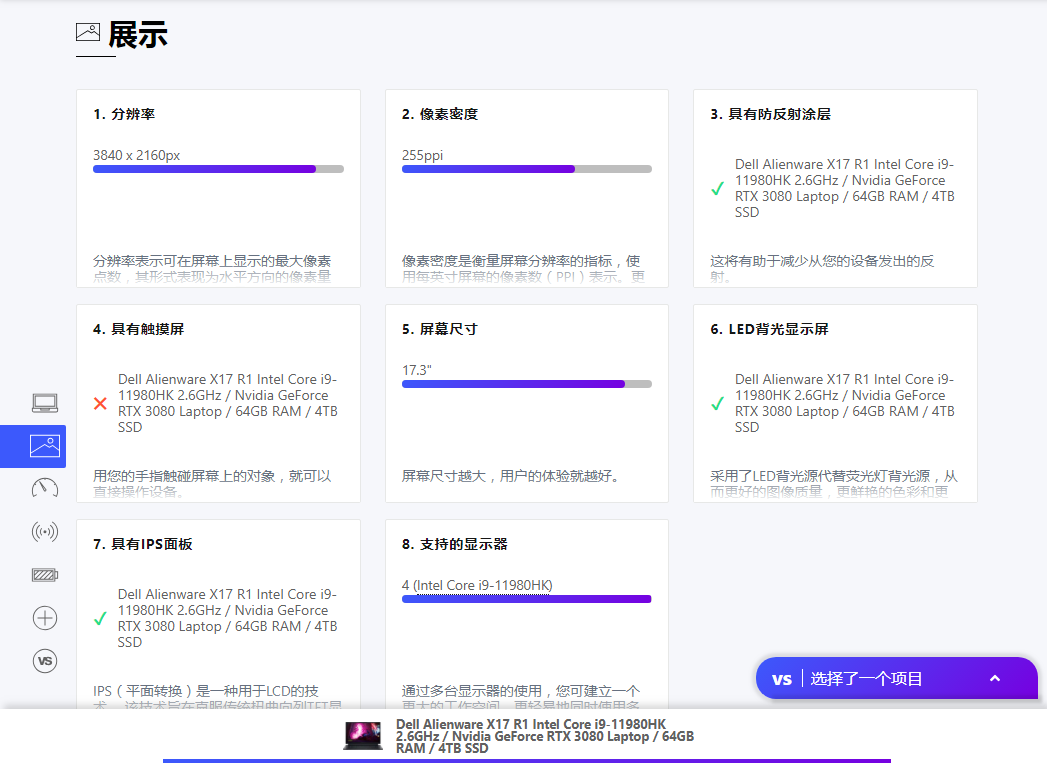Screen dimensions: 1047x763
Task: Click the VS logo in the purple comparison bar
Action: tap(782, 679)
